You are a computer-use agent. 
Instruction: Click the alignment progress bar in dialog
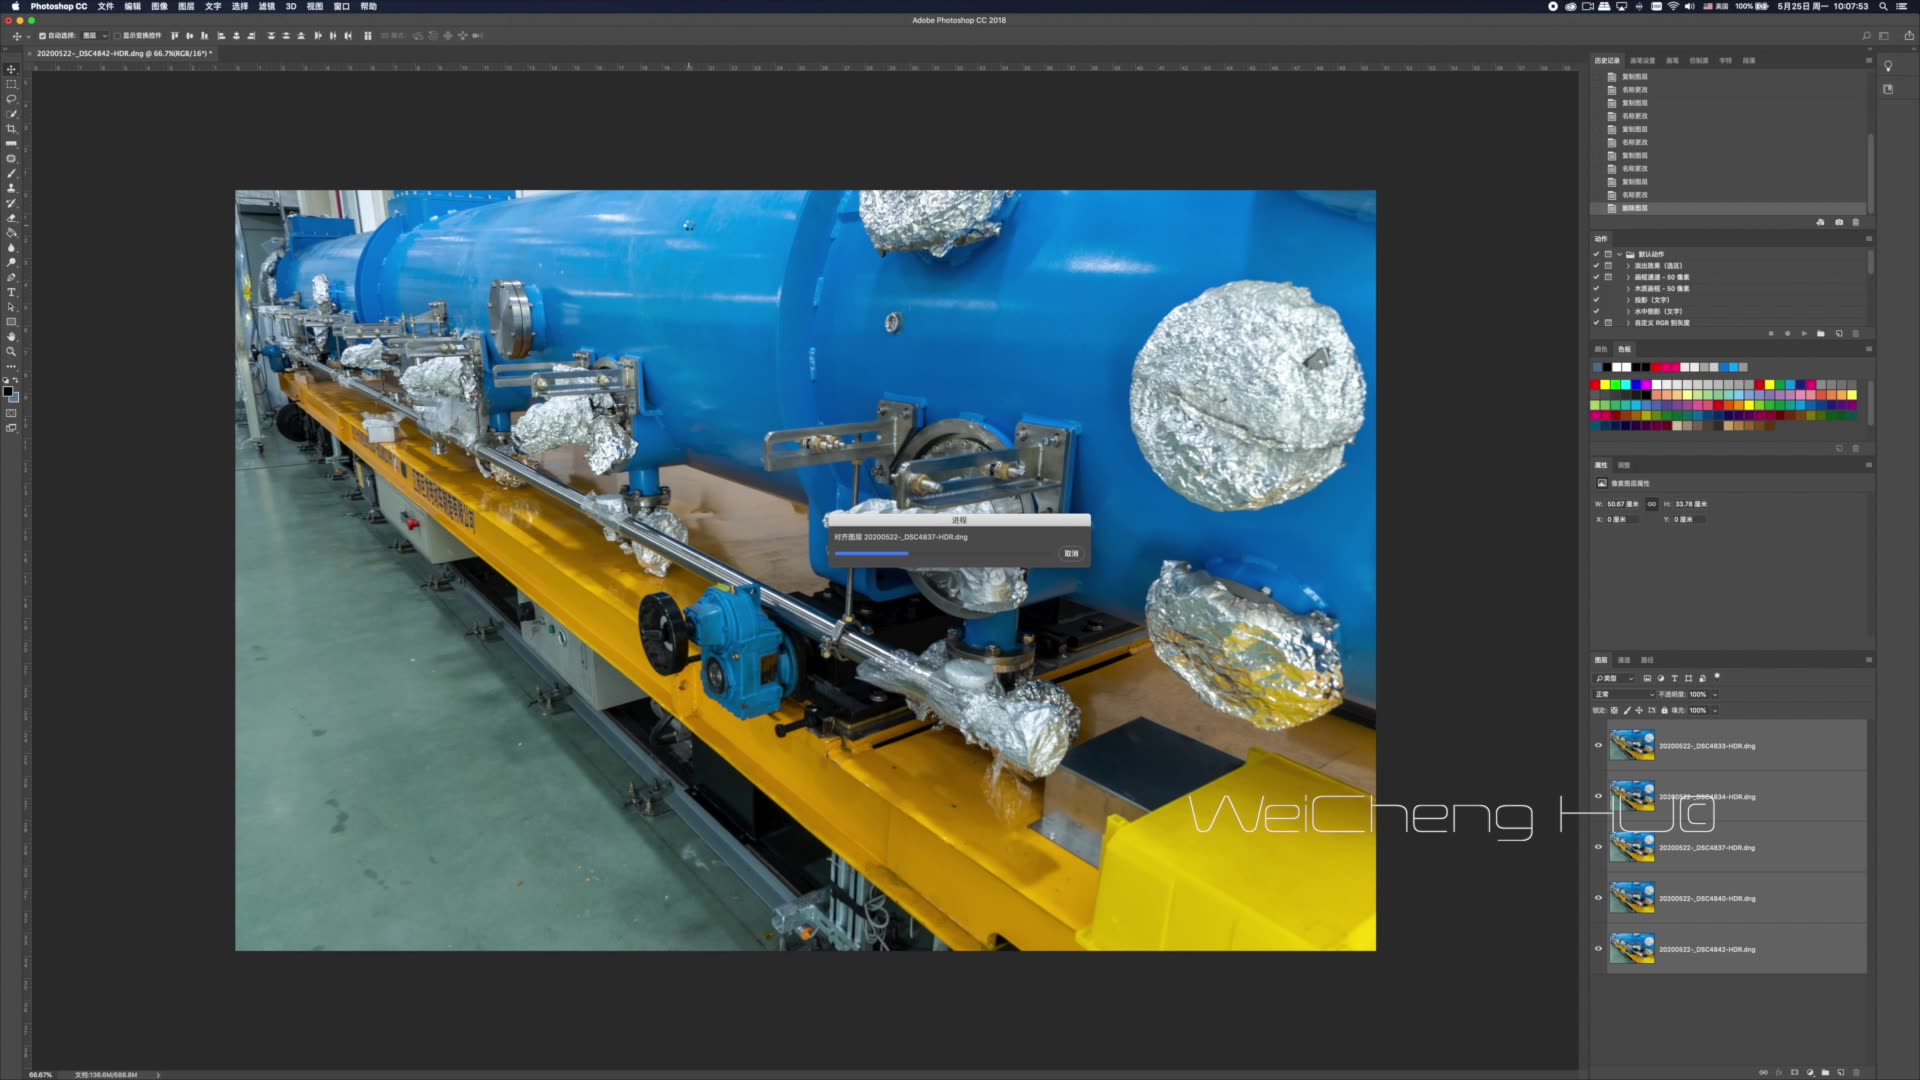point(944,553)
